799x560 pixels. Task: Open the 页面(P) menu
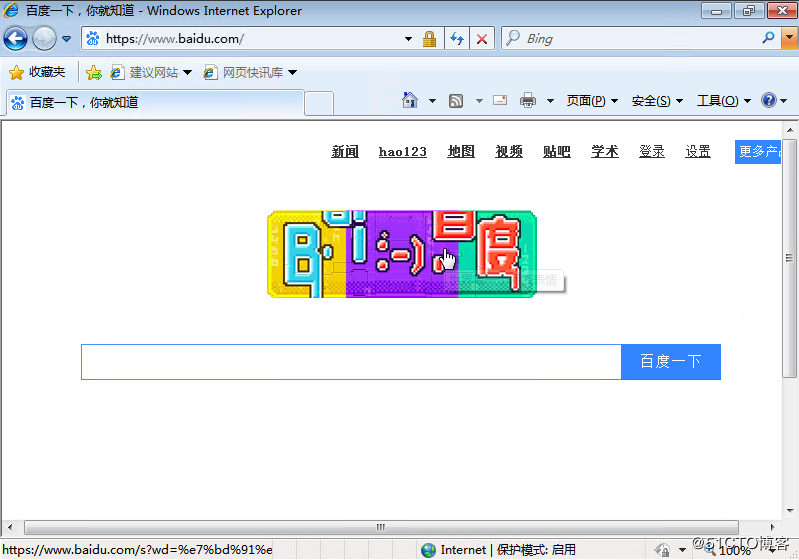591,101
